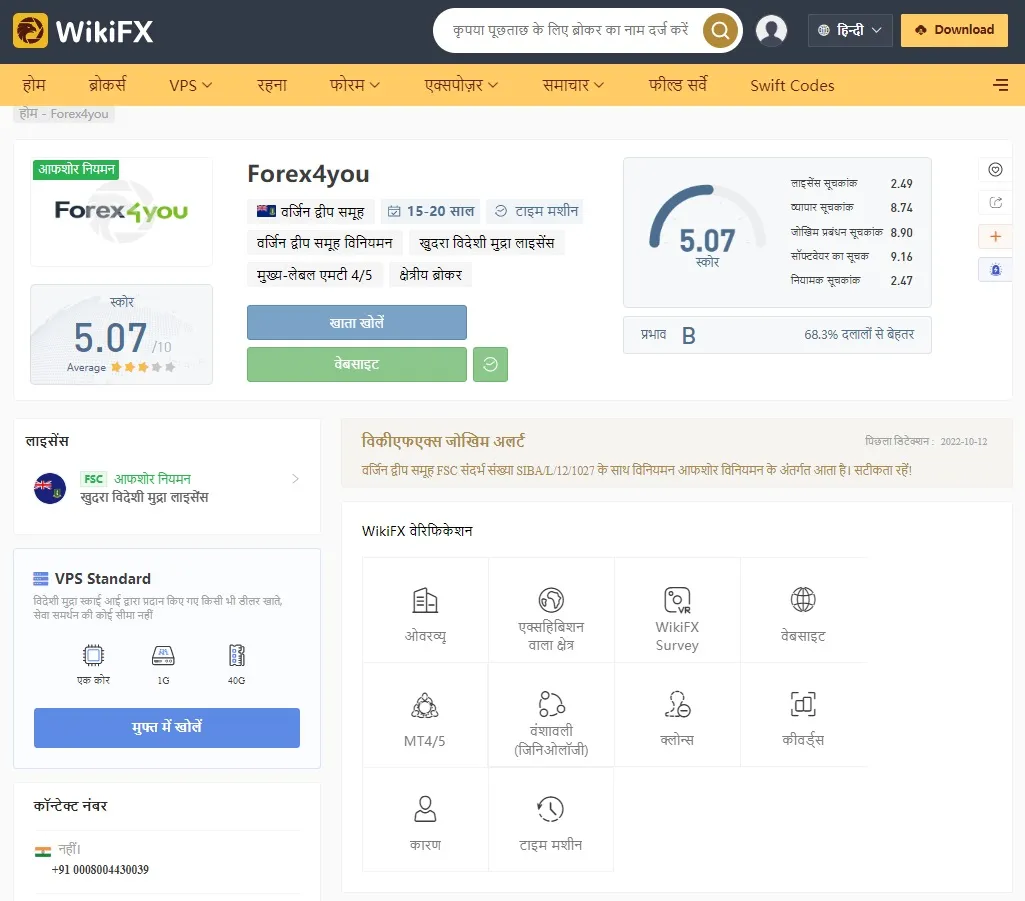Click the वर्जिन द्वीप समूह country tag
Screen dimensions: 1025x901
pyautogui.click(x=311, y=211)
